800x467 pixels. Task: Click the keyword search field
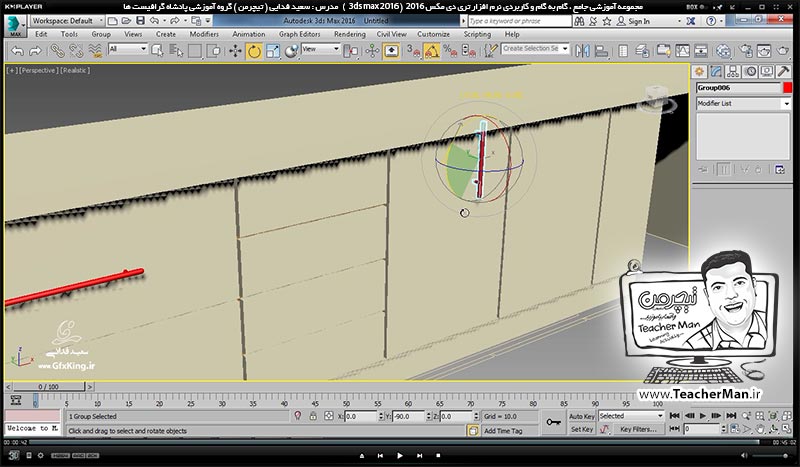[x=519, y=21]
